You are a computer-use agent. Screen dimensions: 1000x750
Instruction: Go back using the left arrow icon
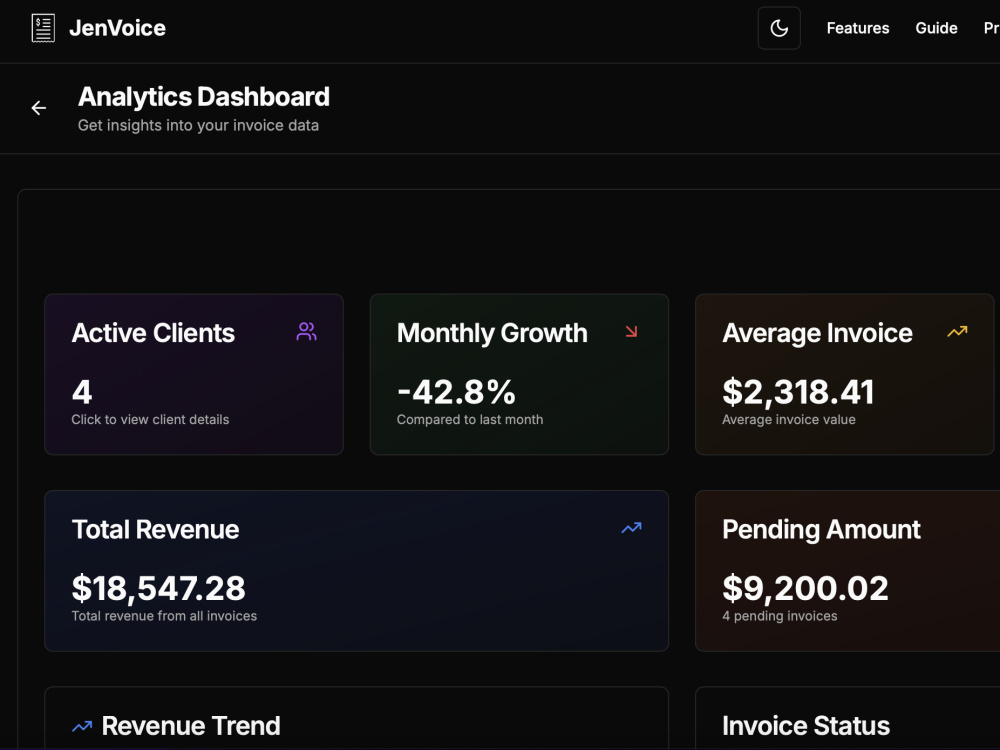[x=39, y=108]
